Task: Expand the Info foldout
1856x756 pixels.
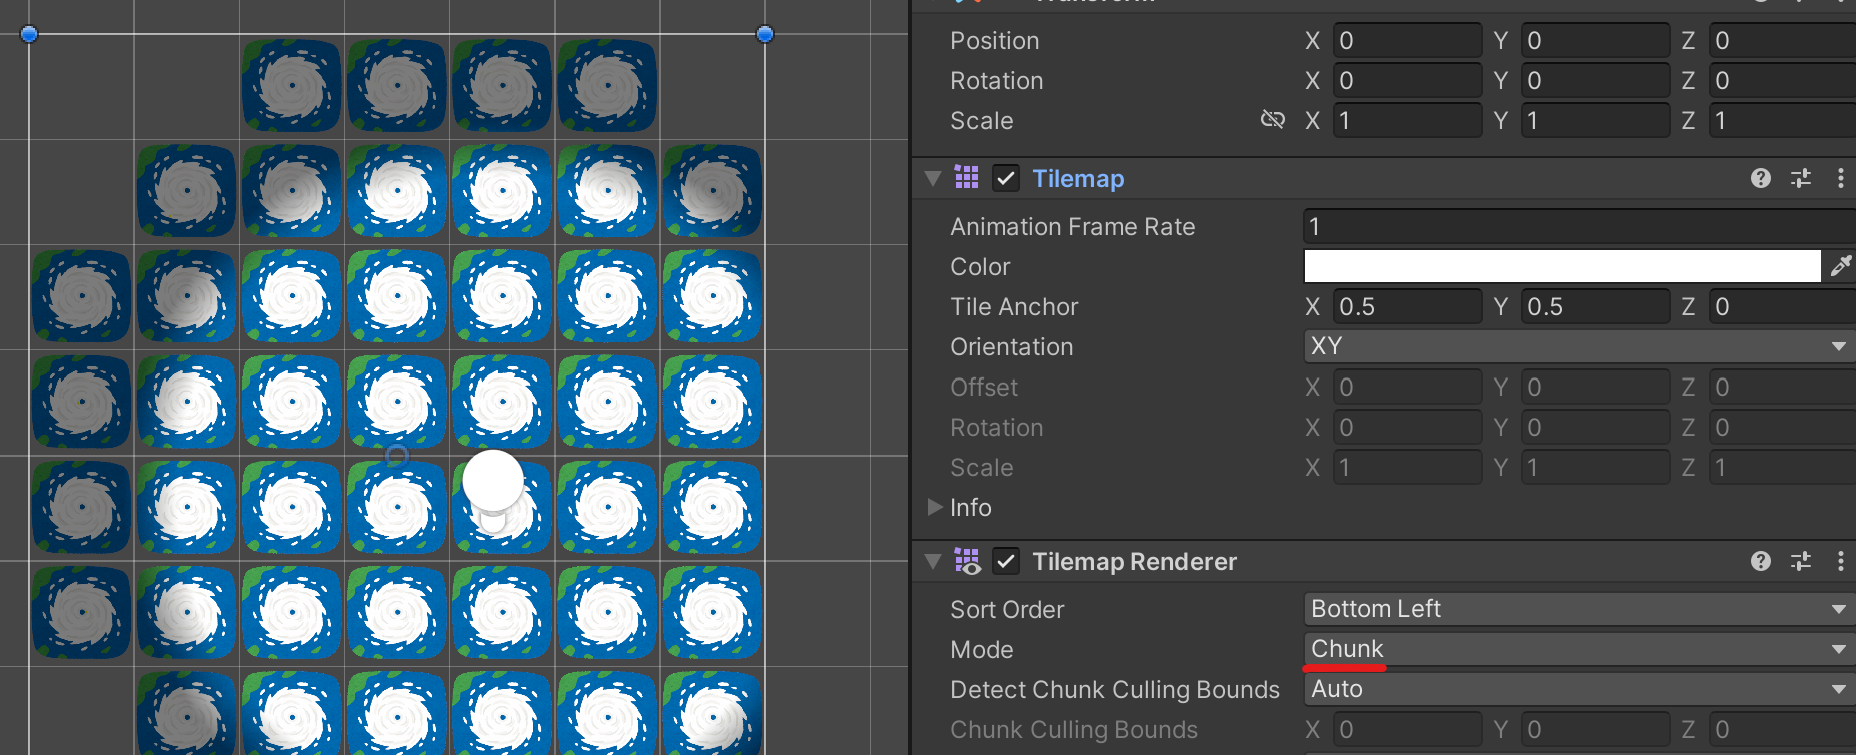Action: click(935, 507)
